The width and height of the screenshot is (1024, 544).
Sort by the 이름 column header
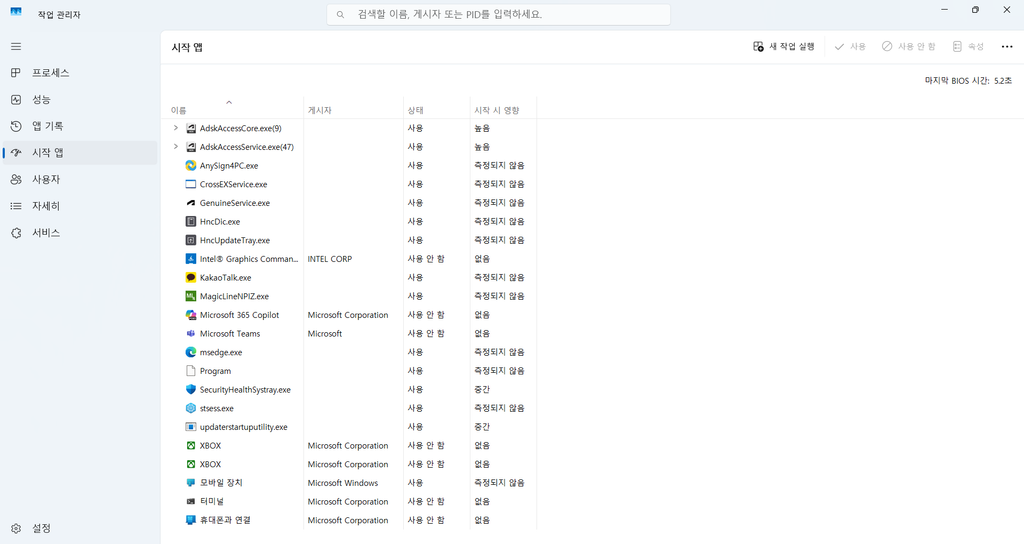point(233,110)
